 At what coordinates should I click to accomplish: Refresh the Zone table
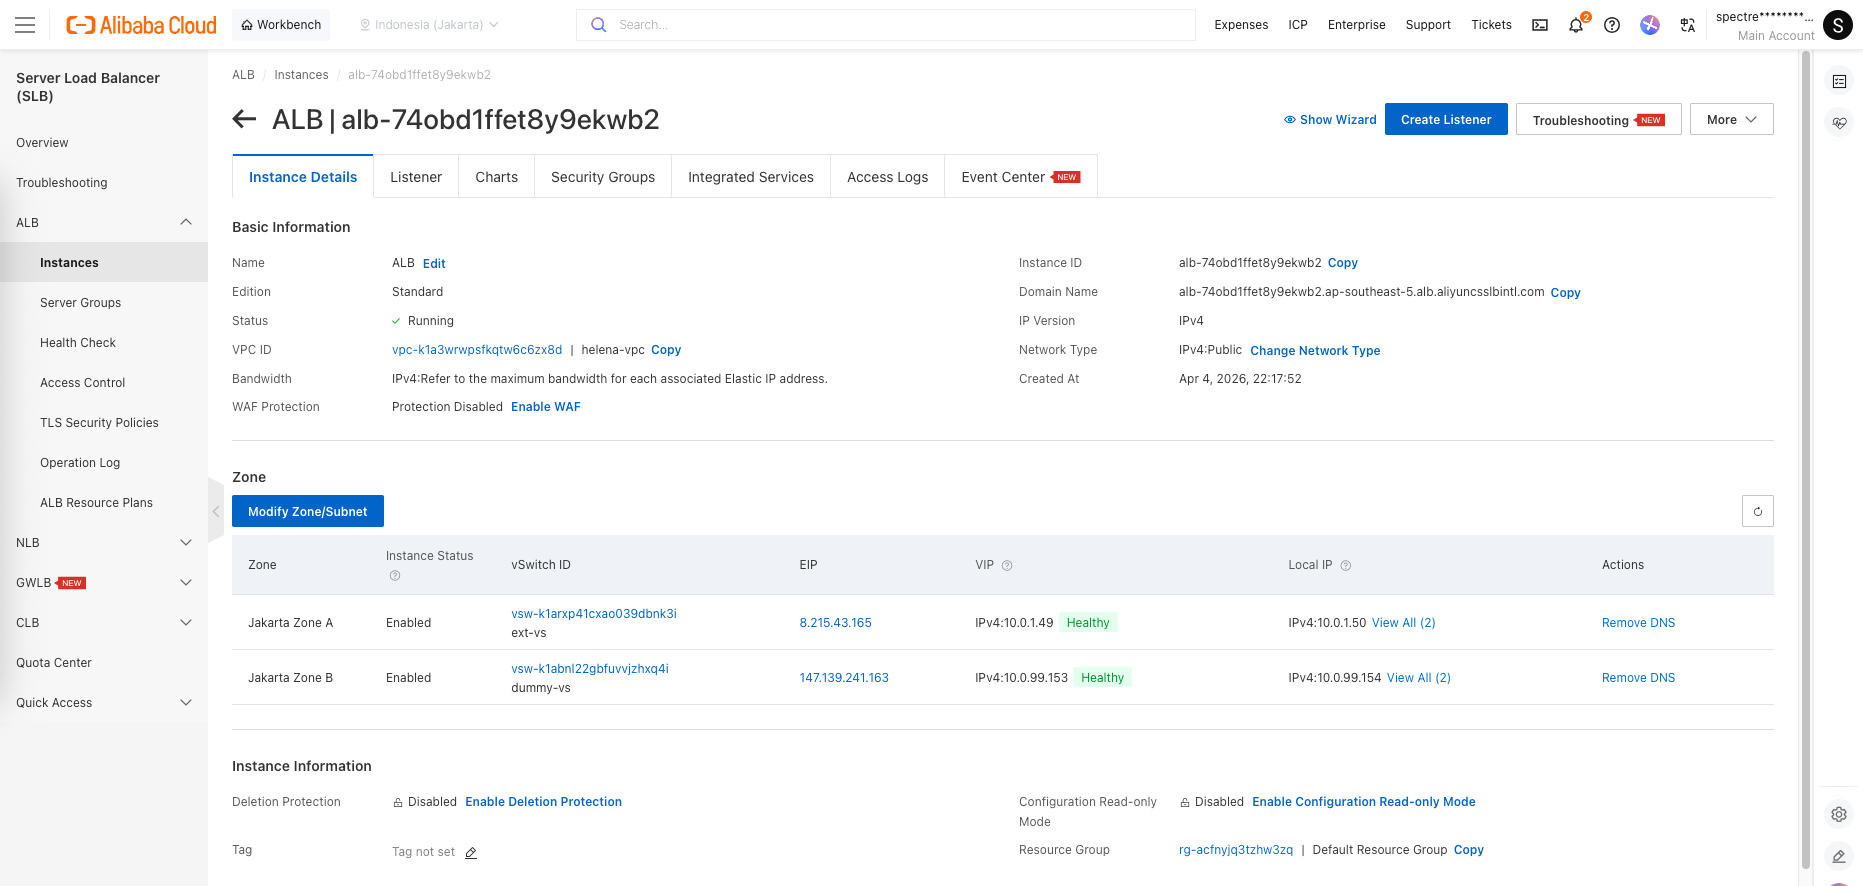pos(1757,511)
